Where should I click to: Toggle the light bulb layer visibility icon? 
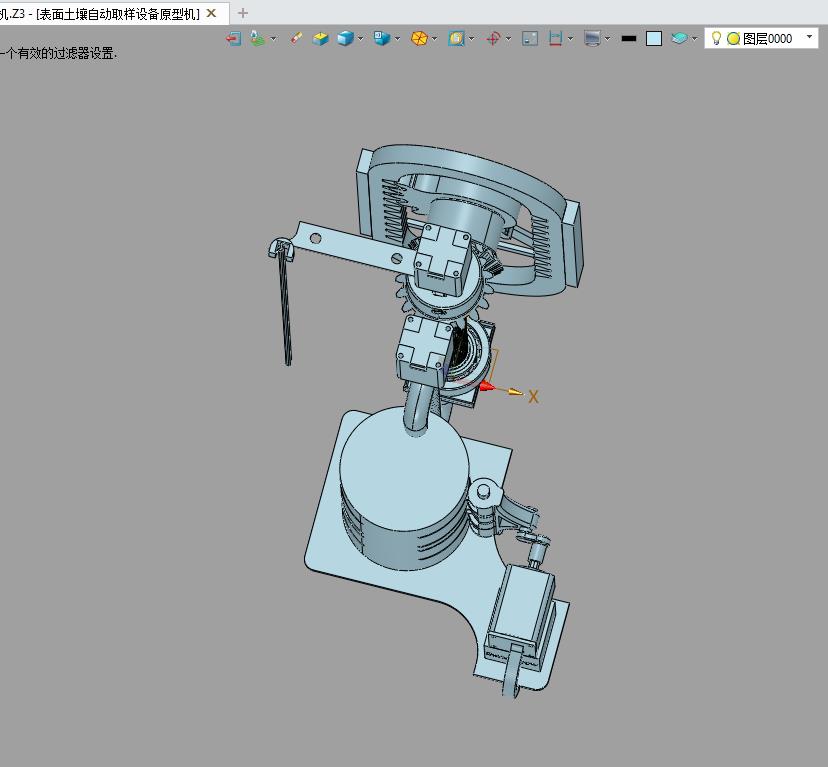(x=716, y=38)
